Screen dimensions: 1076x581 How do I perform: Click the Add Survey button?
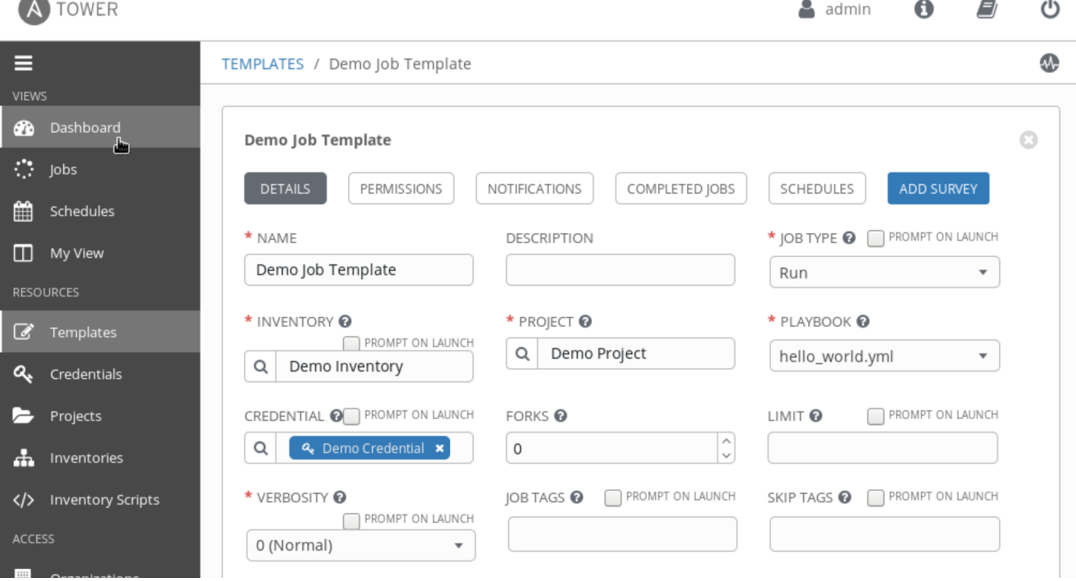pyautogui.click(x=938, y=189)
